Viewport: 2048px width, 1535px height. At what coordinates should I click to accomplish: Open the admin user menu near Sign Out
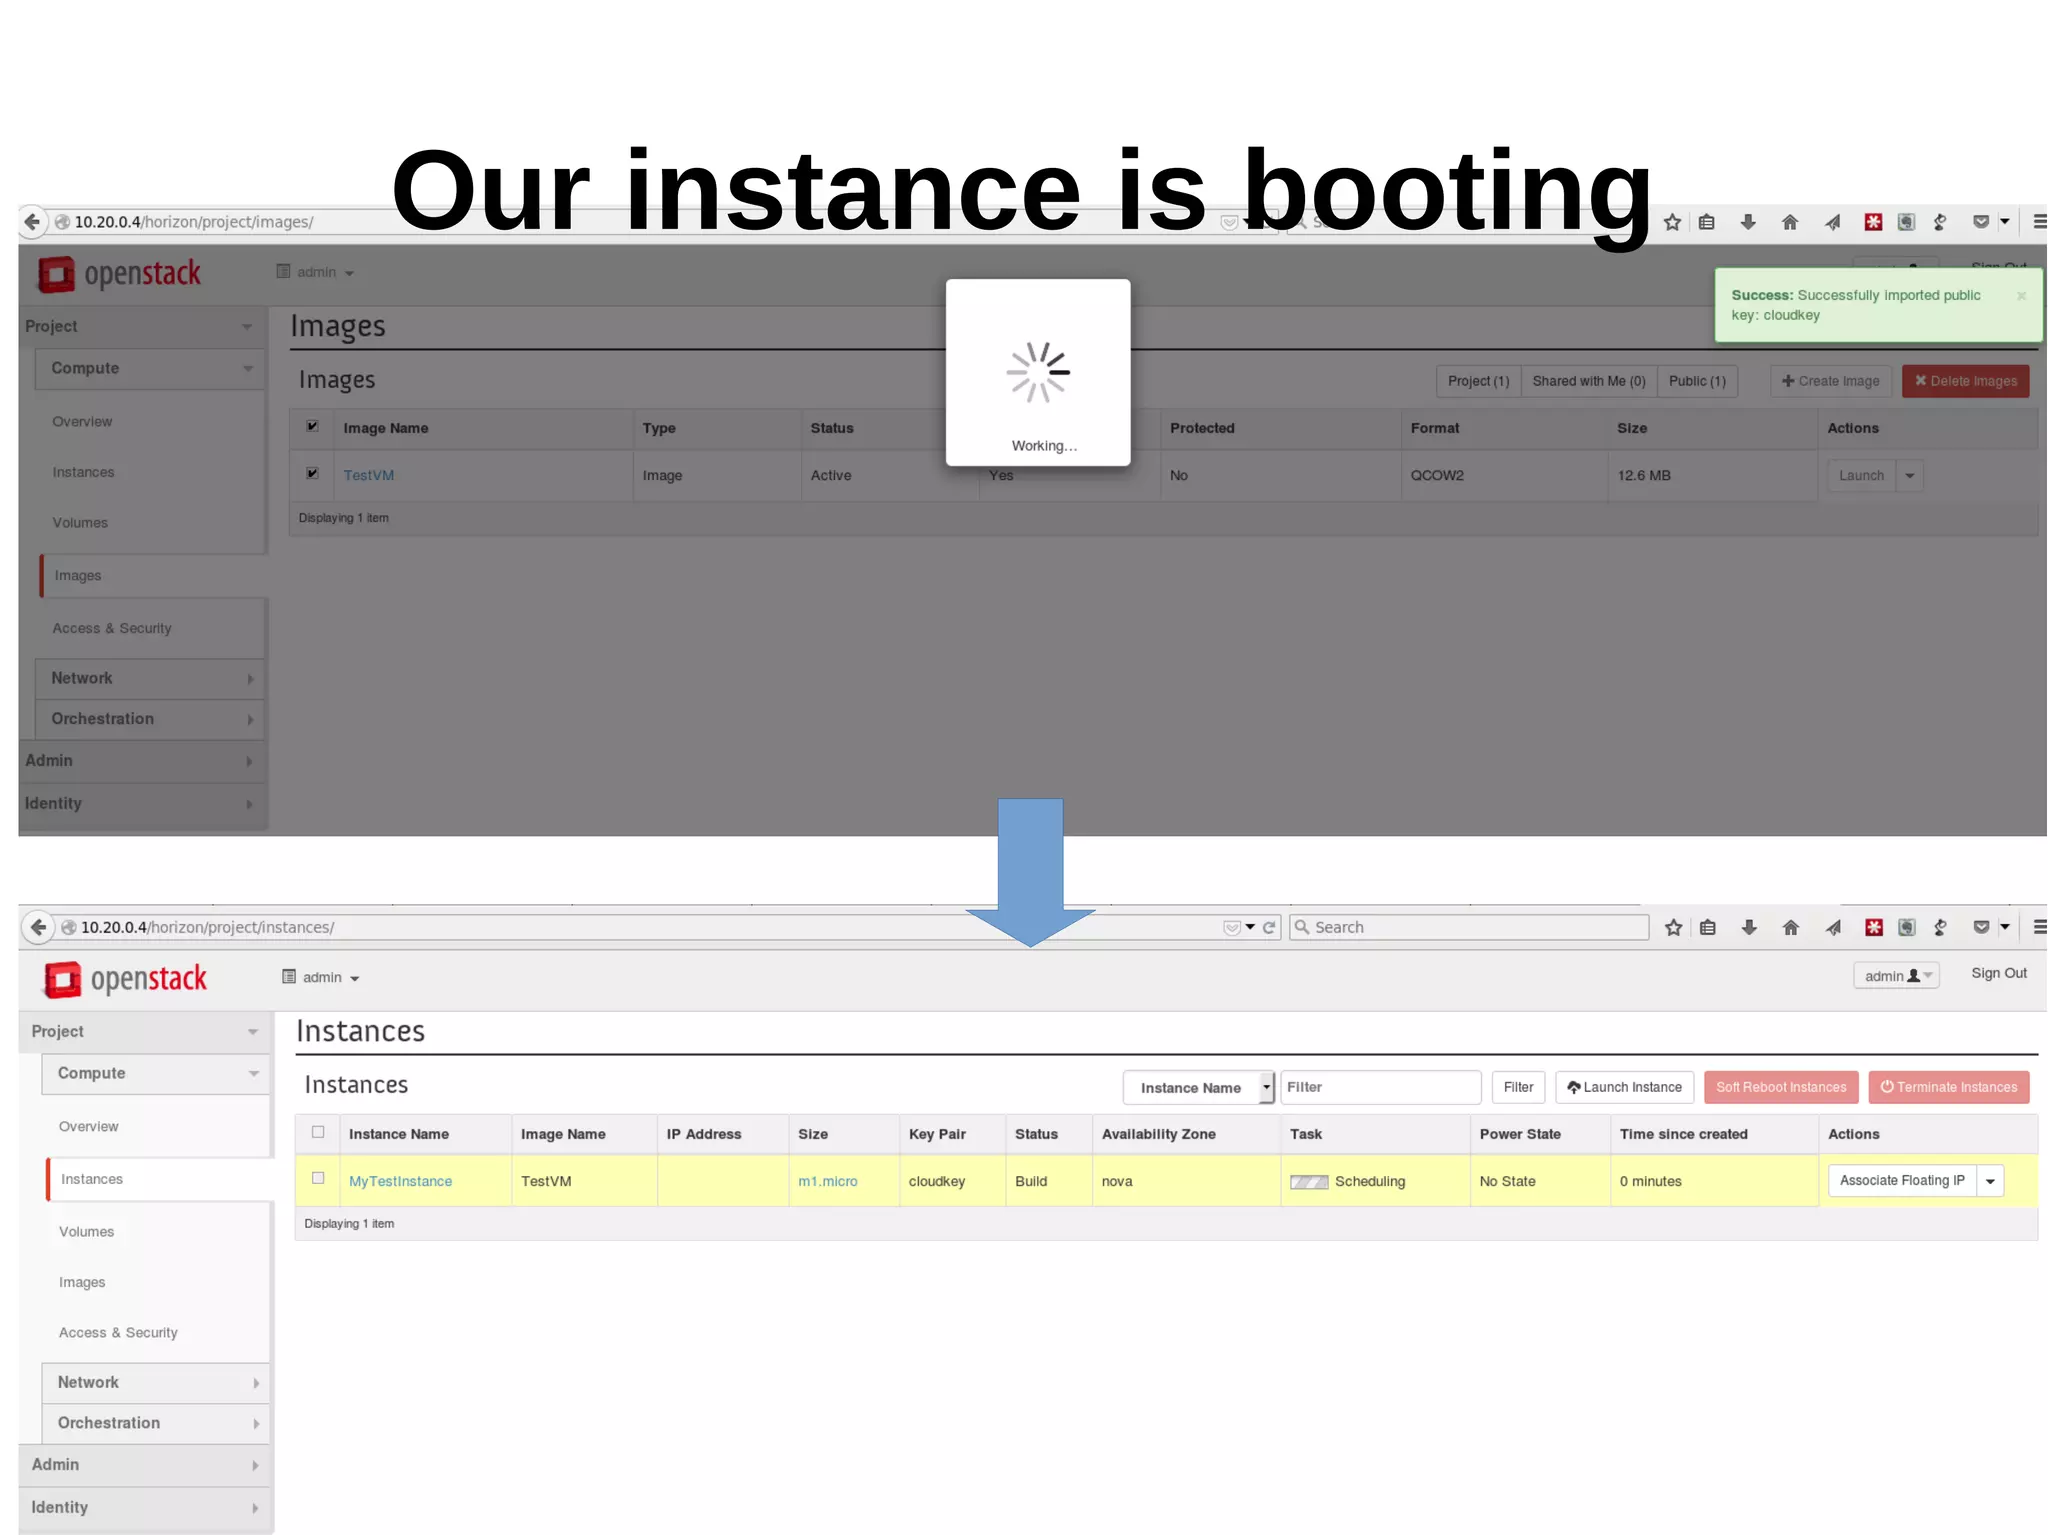[x=1897, y=976]
